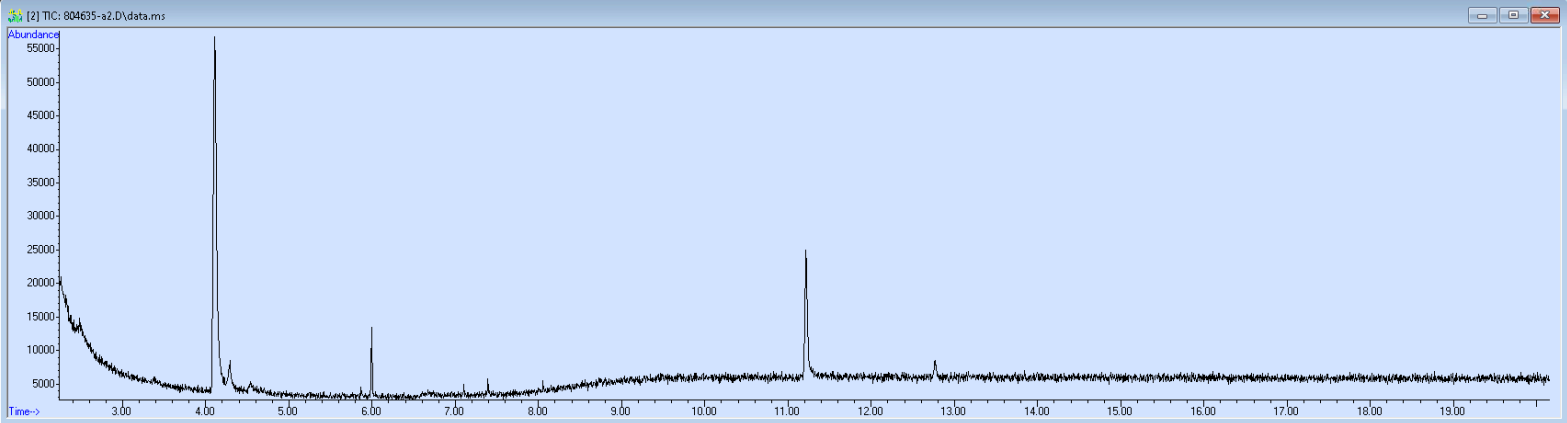The height and width of the screenshot is (423, 1567).
Task: Click the 15.00 time axis label
Action: pos(1119,411)
